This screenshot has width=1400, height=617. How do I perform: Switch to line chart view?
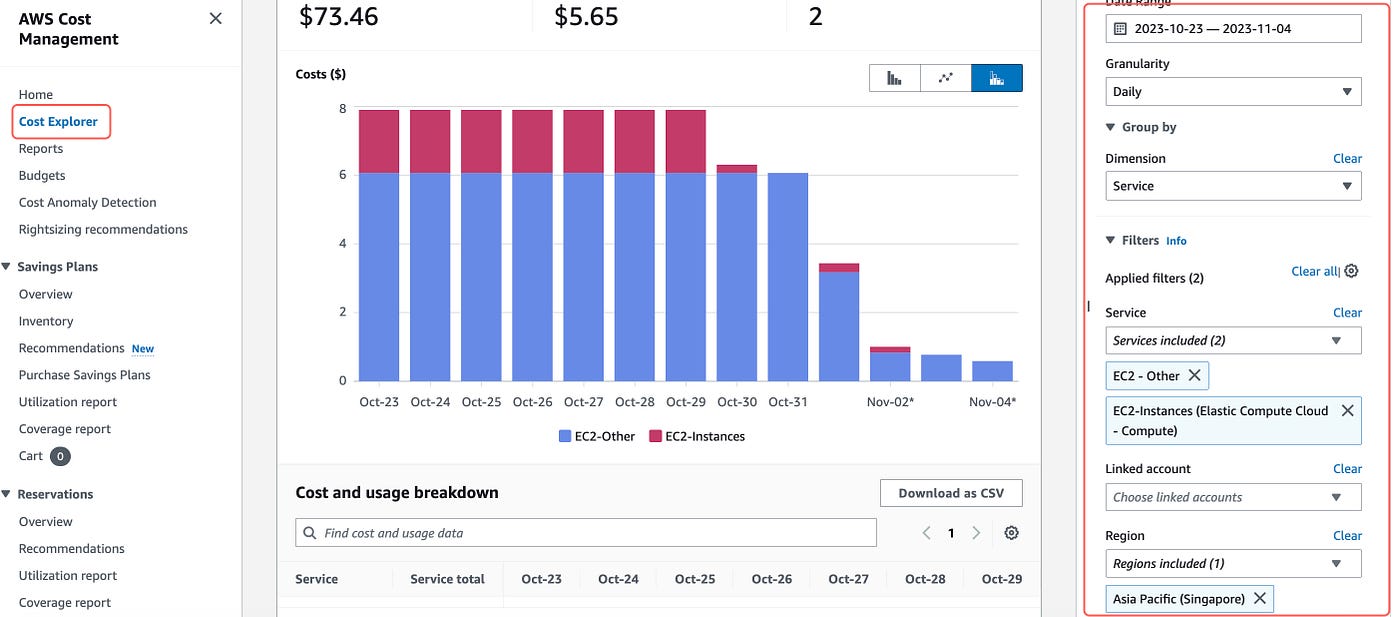pos(945,78)
